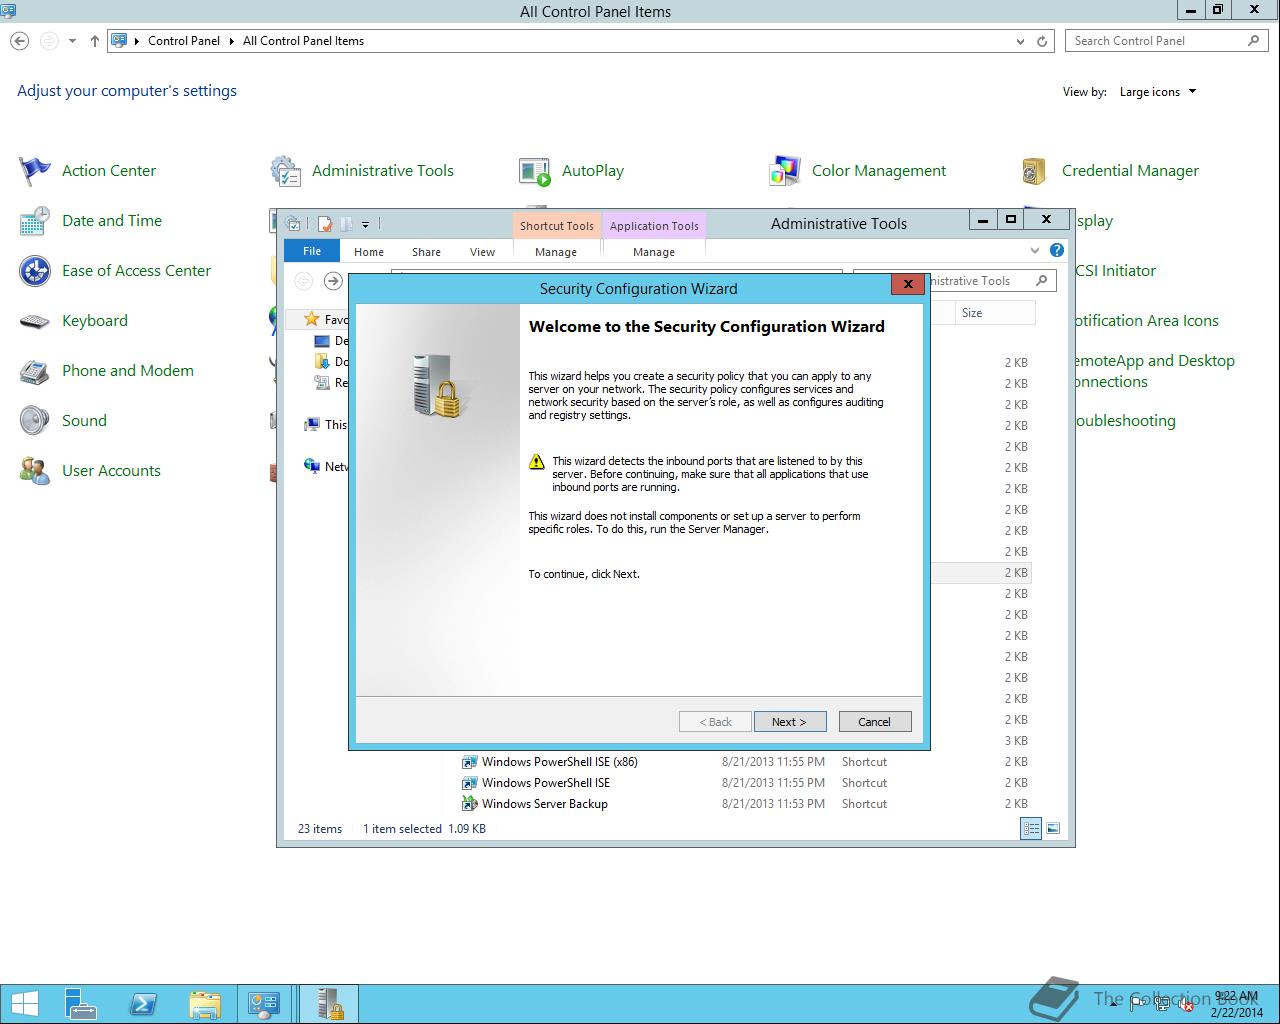The width and height of the screenshot is (1280, 1024).
Task: Open Manage tab under Shortcut Tools
Action: (556, 252)
